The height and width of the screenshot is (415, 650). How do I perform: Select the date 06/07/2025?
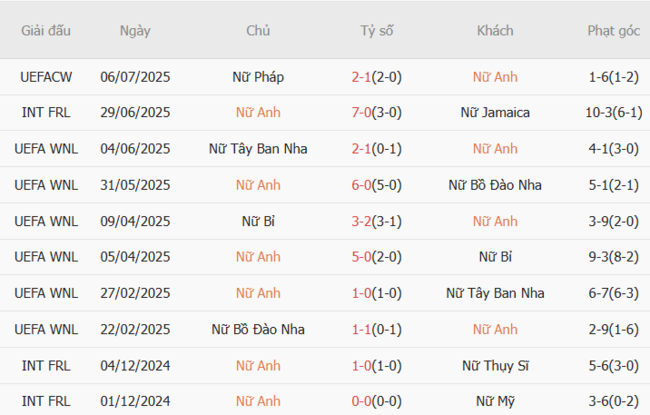(x=135, y=77)
